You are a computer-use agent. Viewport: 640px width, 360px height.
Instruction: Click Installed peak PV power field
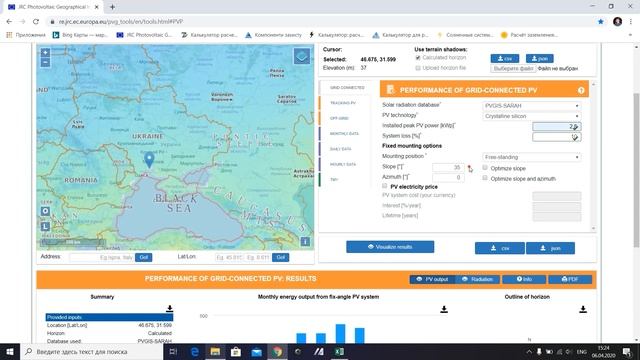point(557,127)
